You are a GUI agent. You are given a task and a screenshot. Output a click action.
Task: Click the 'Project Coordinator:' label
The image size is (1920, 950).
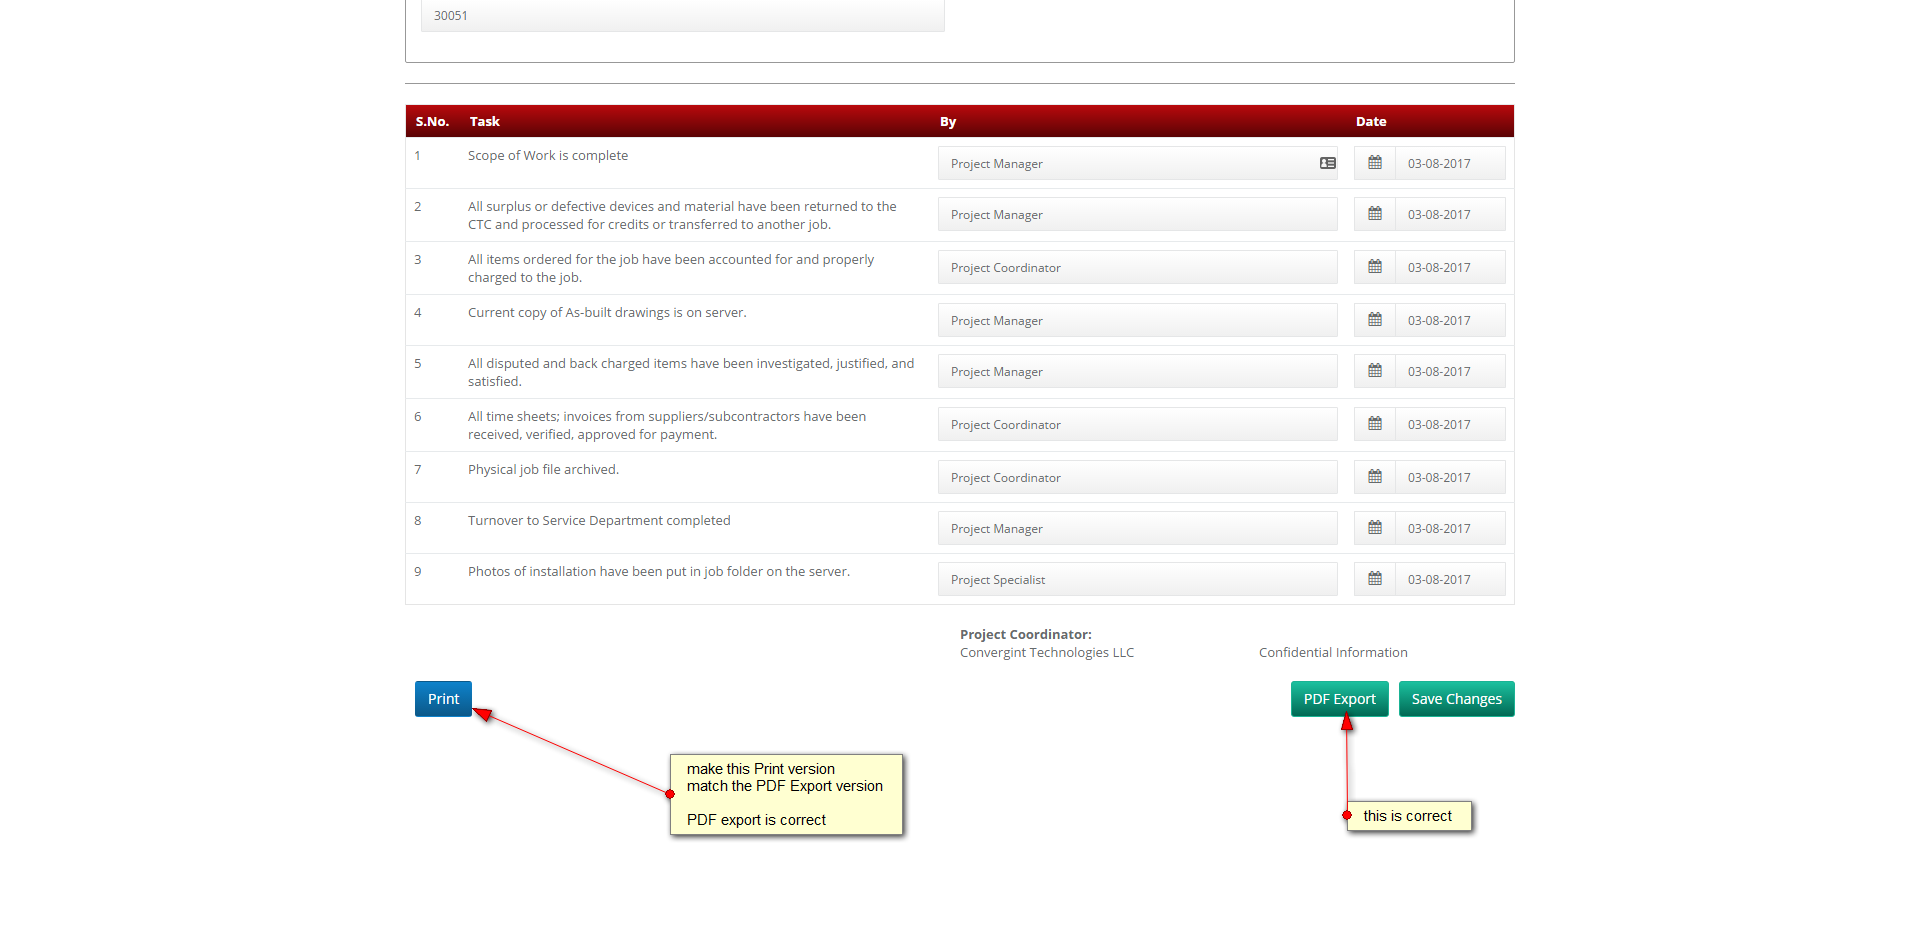[1026, 634]
